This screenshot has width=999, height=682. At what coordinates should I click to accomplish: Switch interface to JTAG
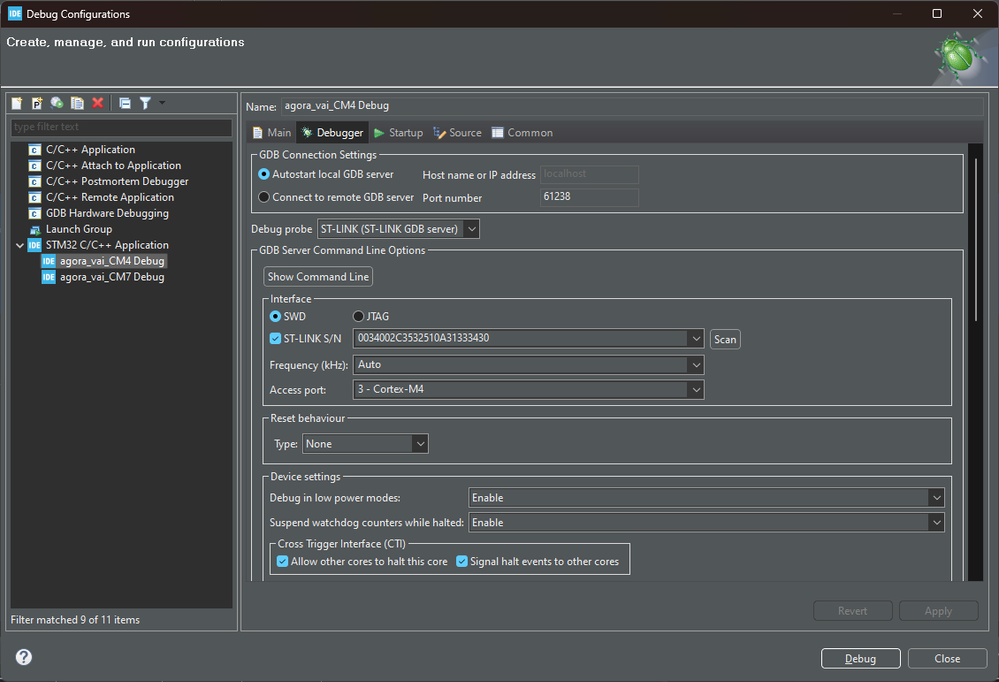[x=357, y=316]
